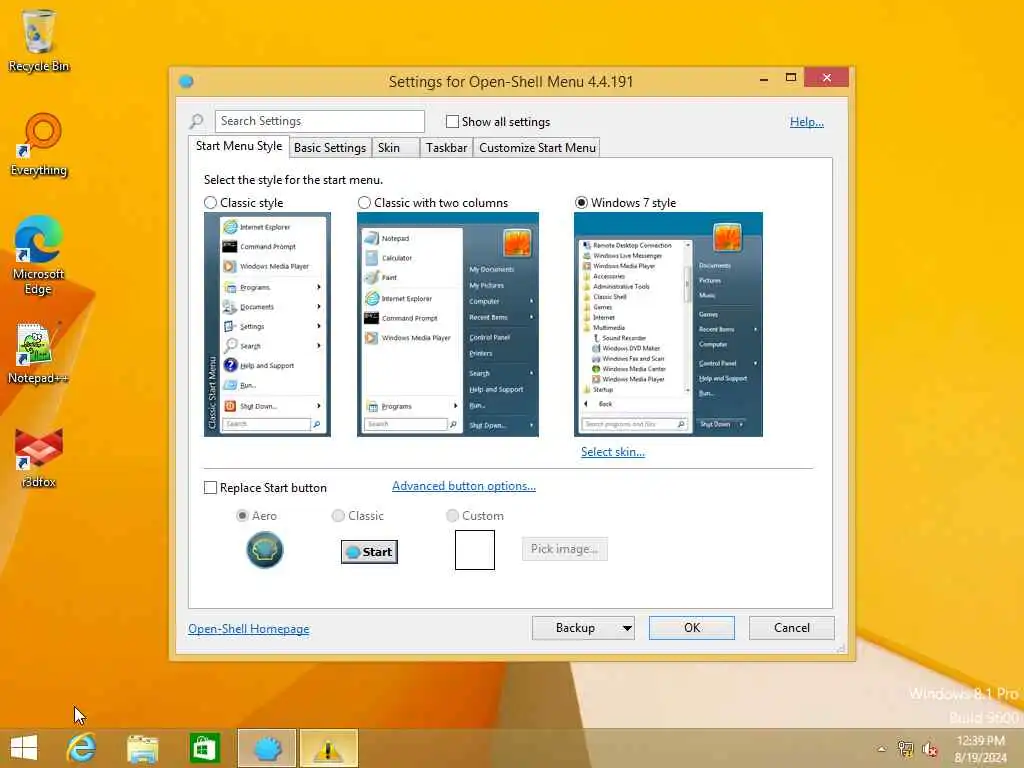Viewport: 1024px width, 768px height.
Task: Select the Classic button radio option
Action: click(338, 516)
